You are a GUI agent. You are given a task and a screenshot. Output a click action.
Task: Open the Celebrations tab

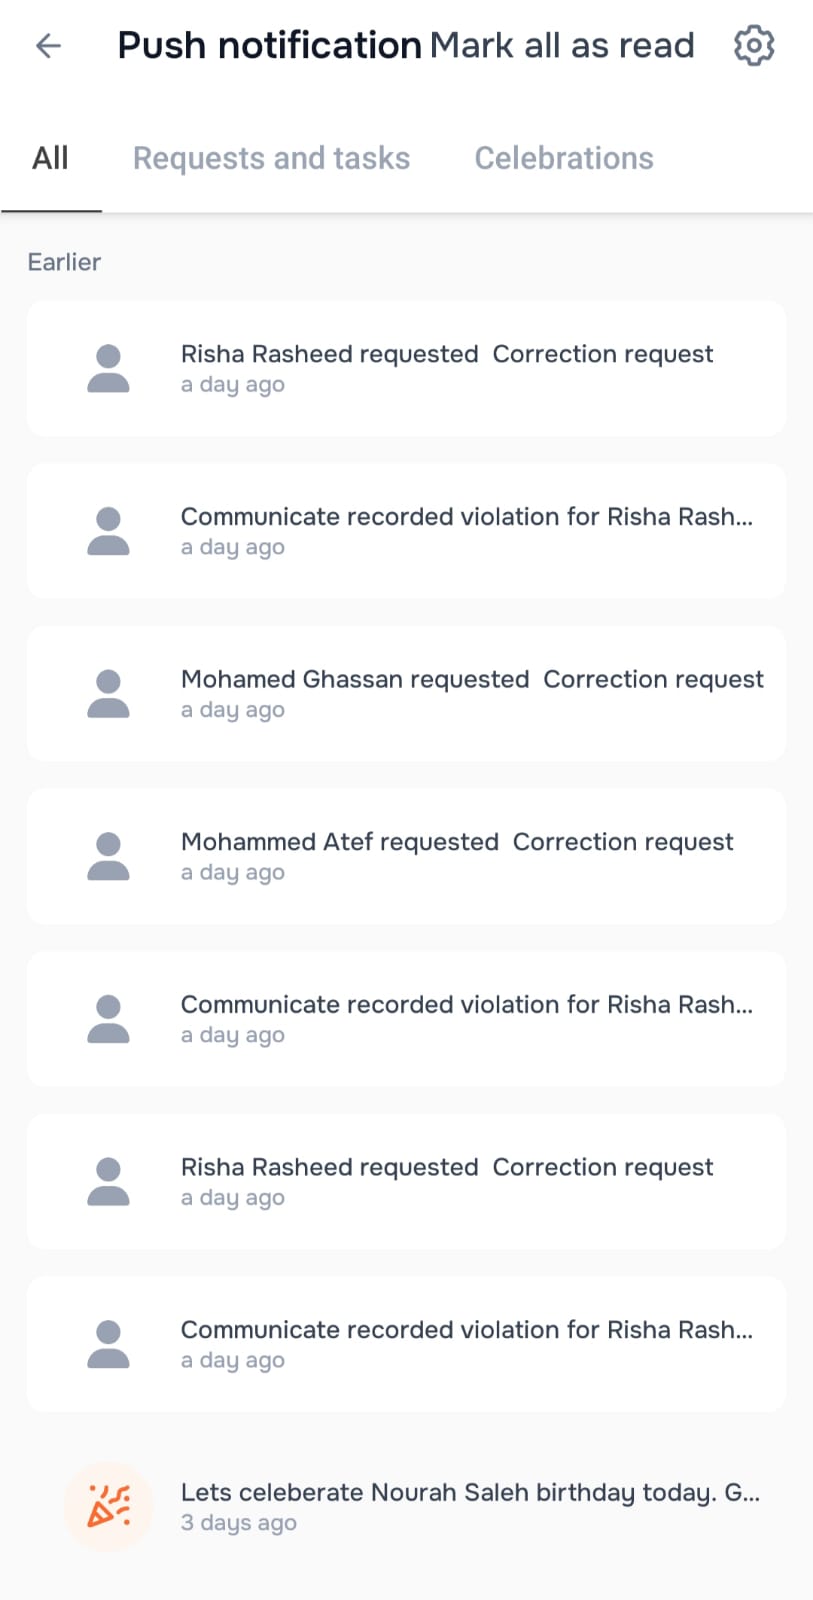click(563, 158)
